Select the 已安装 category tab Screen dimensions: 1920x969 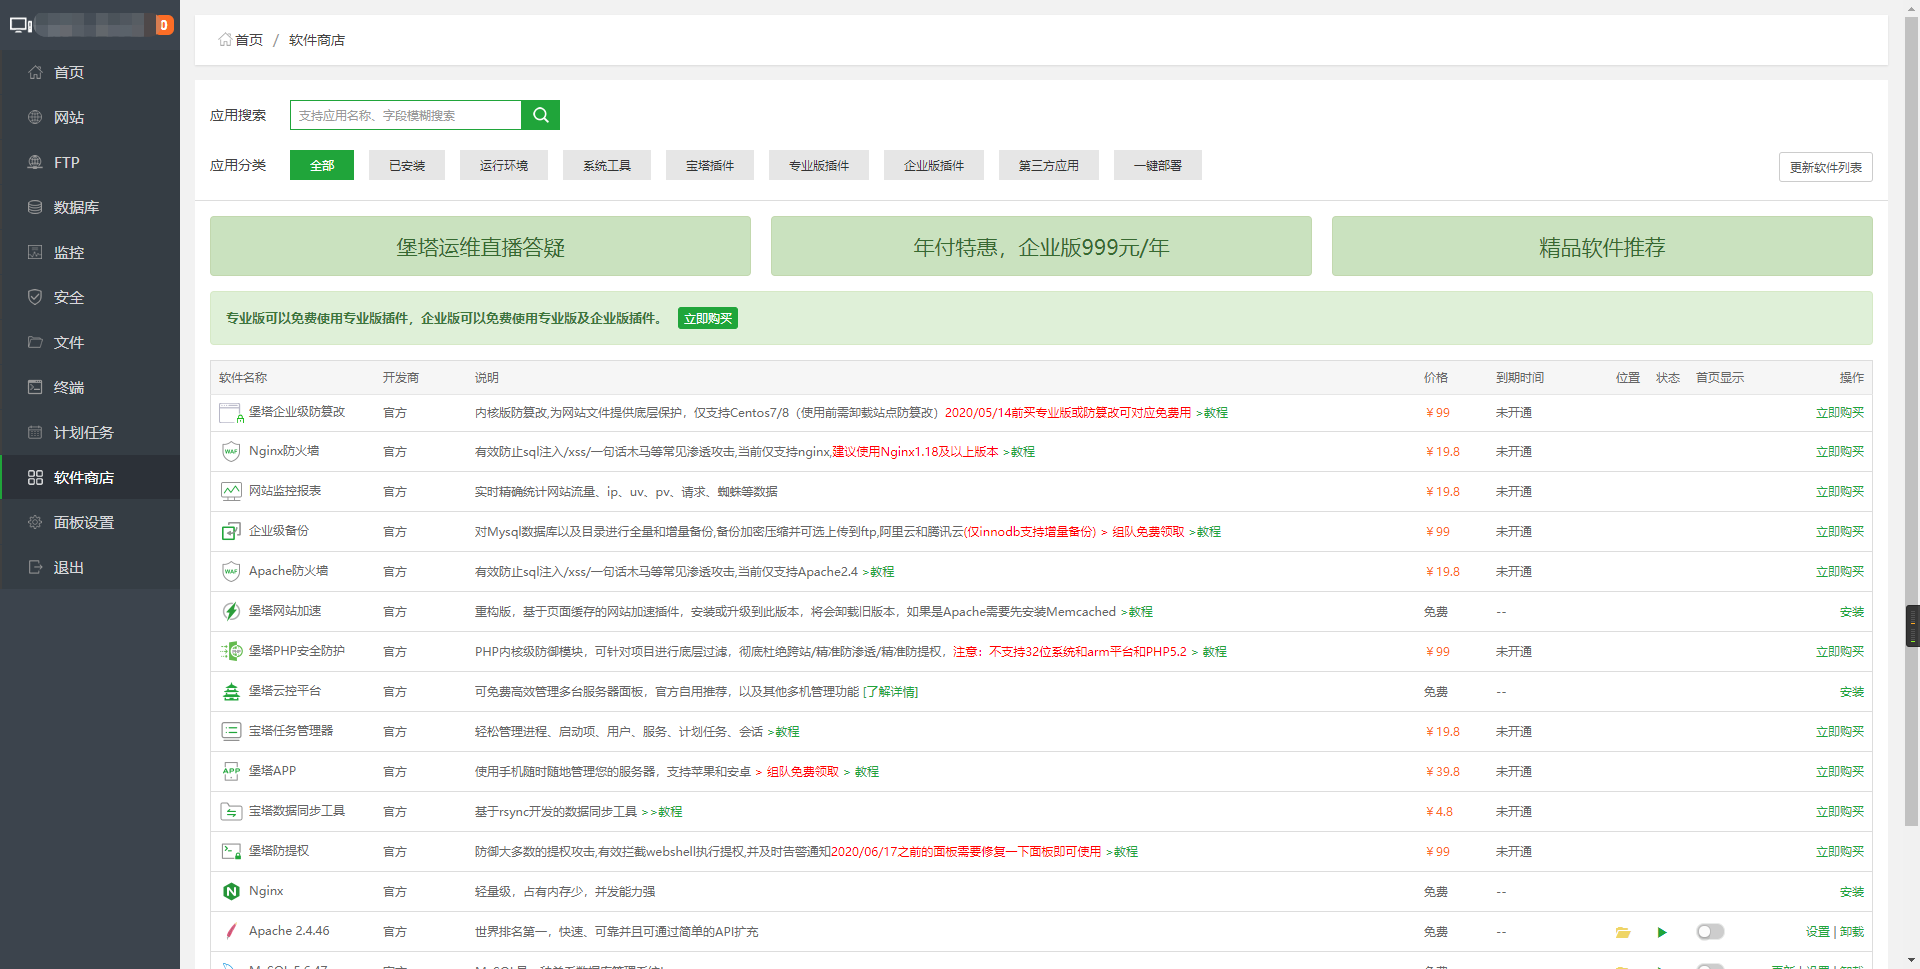pyautogui.click(x=407, y=165)
